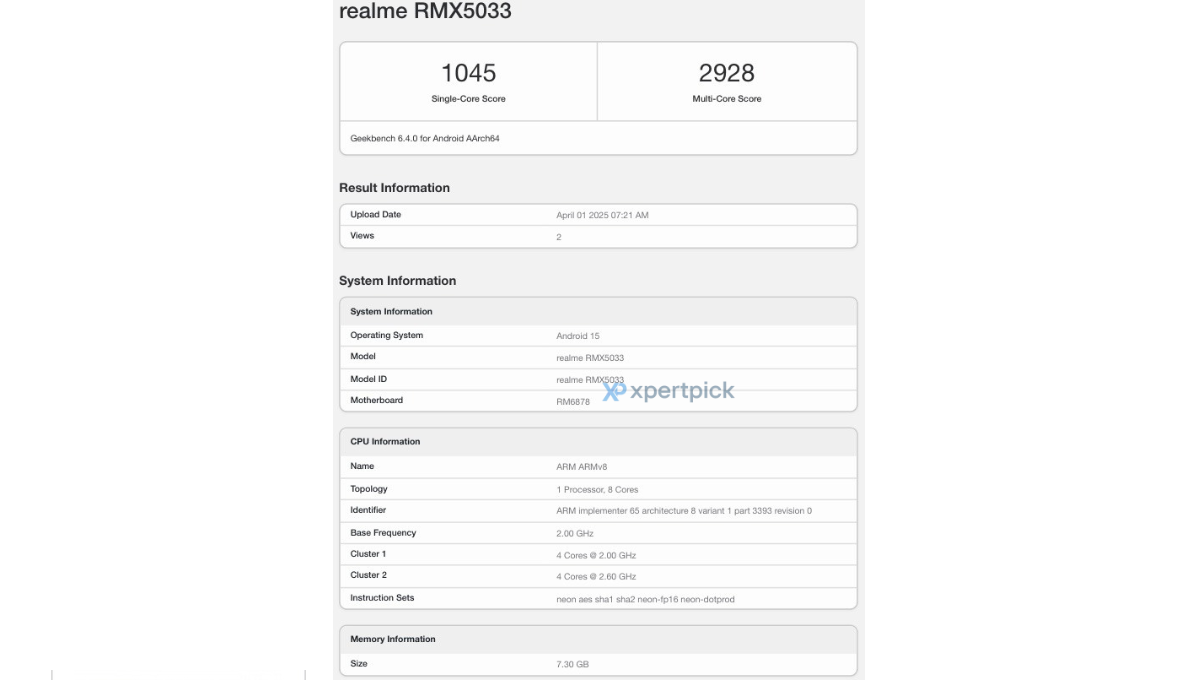1200x680 pixels.
Task: Select the Single-Core Score label
Action: point(468,99)
